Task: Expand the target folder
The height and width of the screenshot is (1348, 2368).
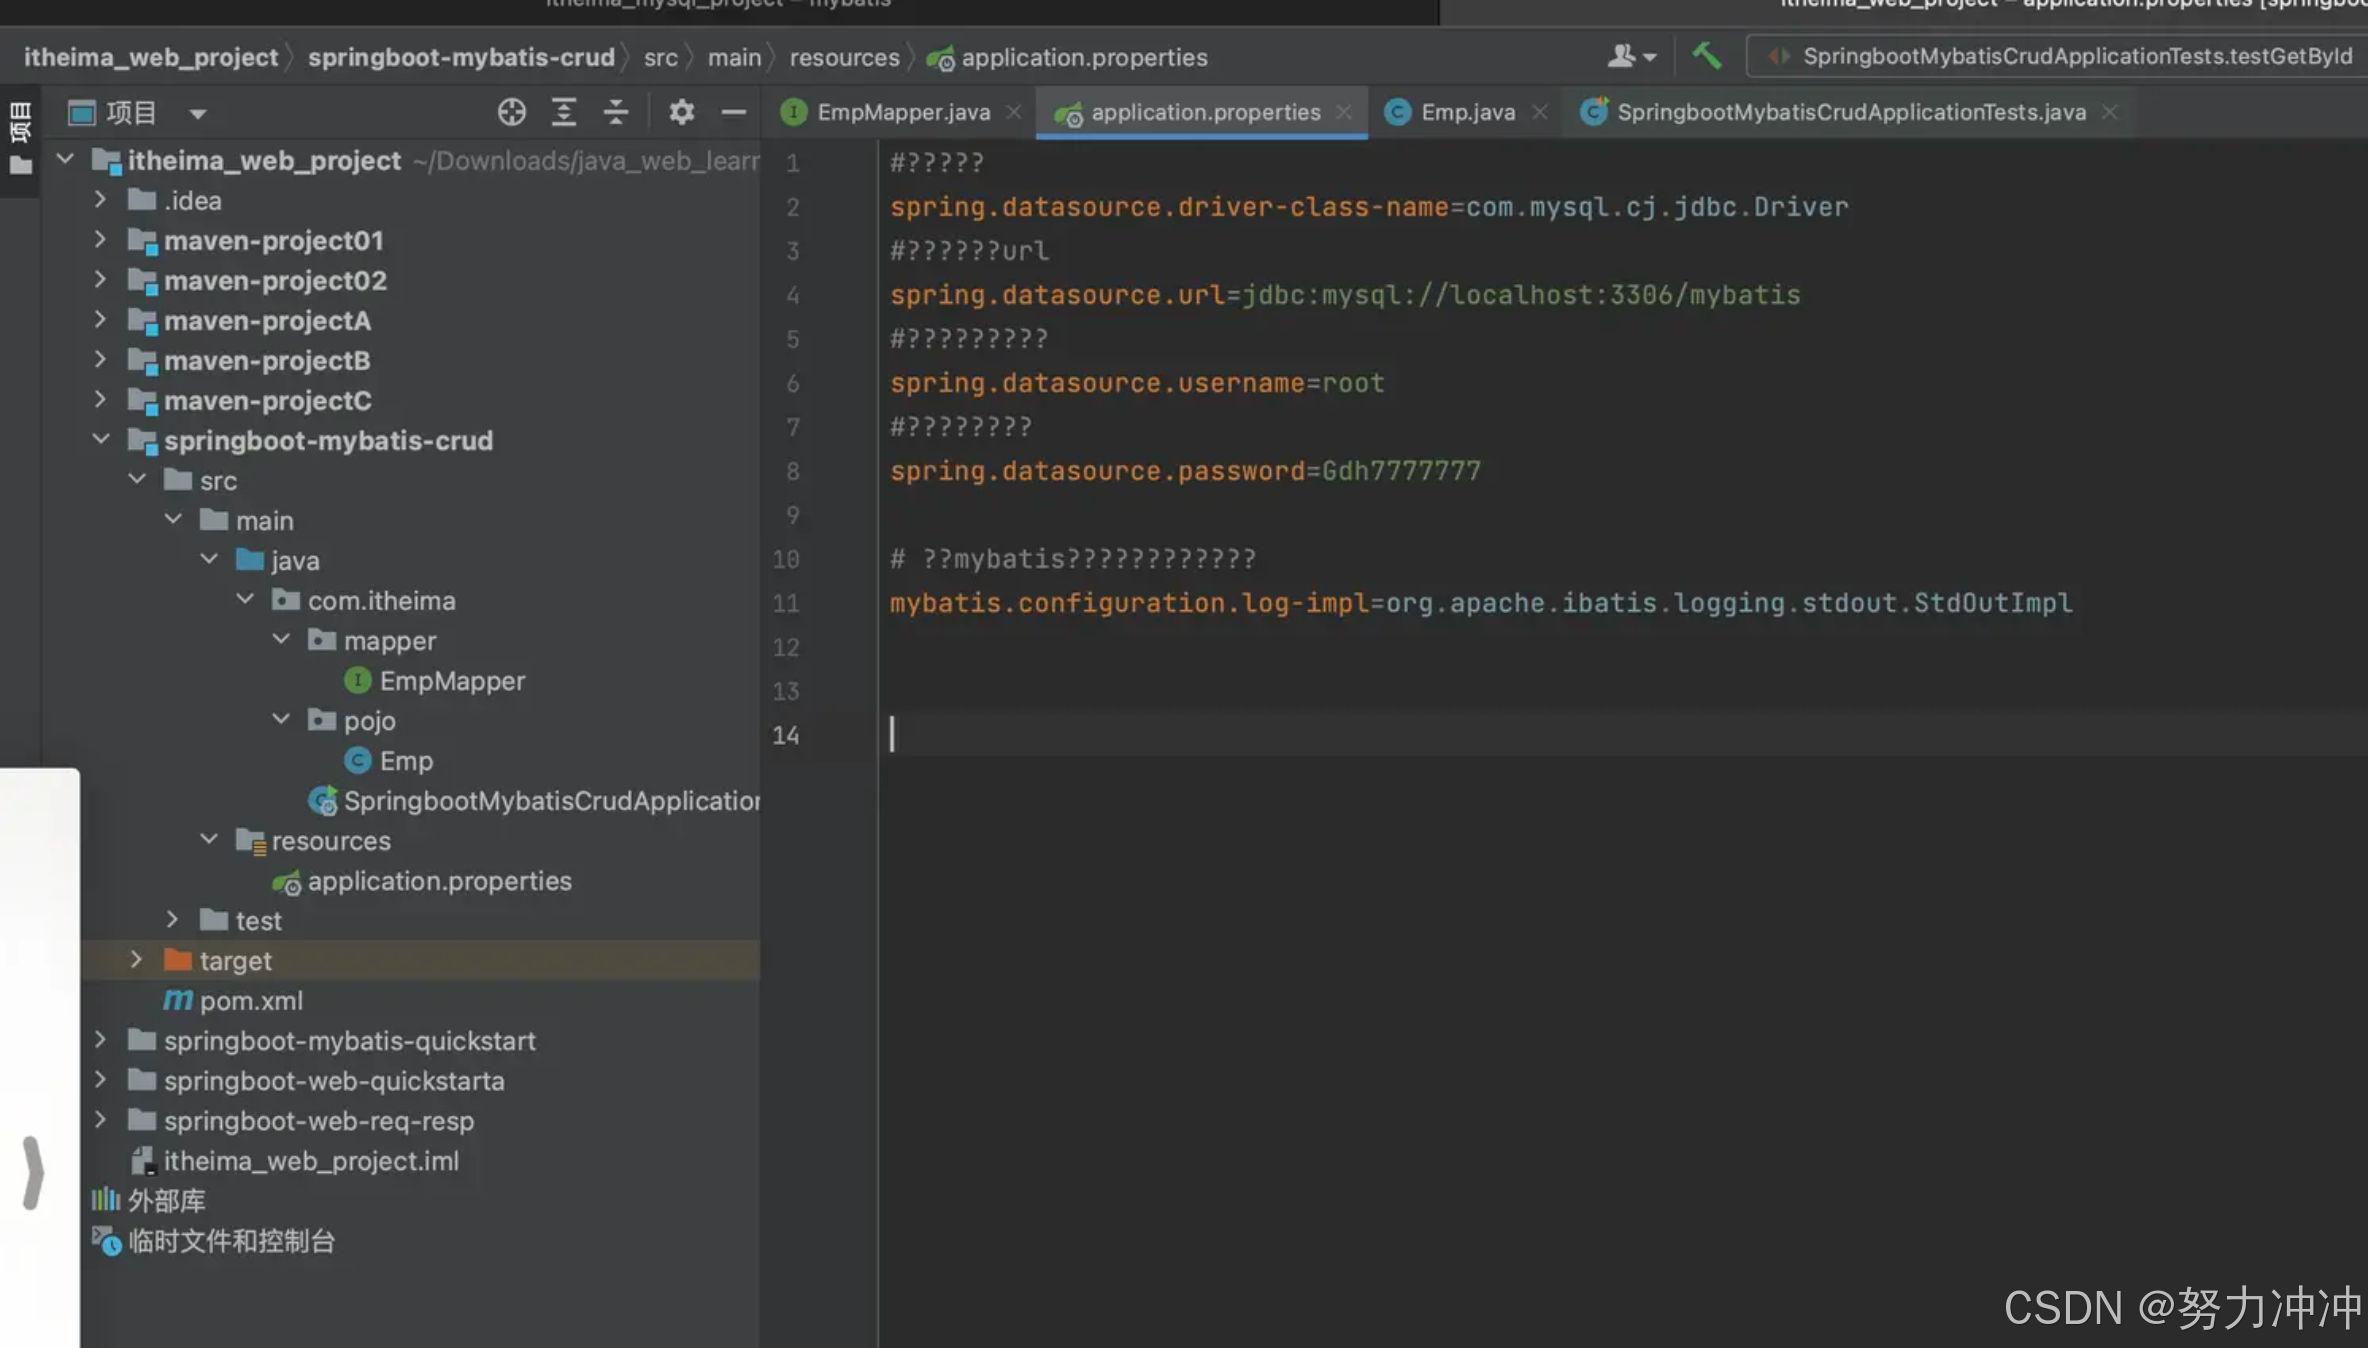Action: click(x=137, y=960)
